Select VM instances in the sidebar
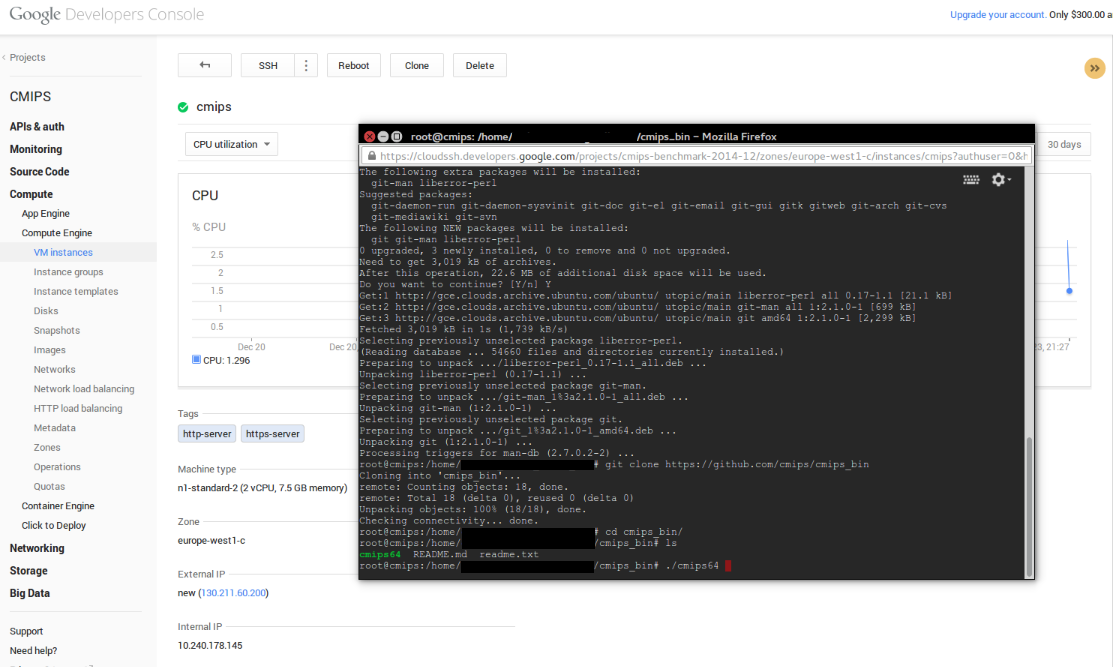 click(x=63, y=253)
